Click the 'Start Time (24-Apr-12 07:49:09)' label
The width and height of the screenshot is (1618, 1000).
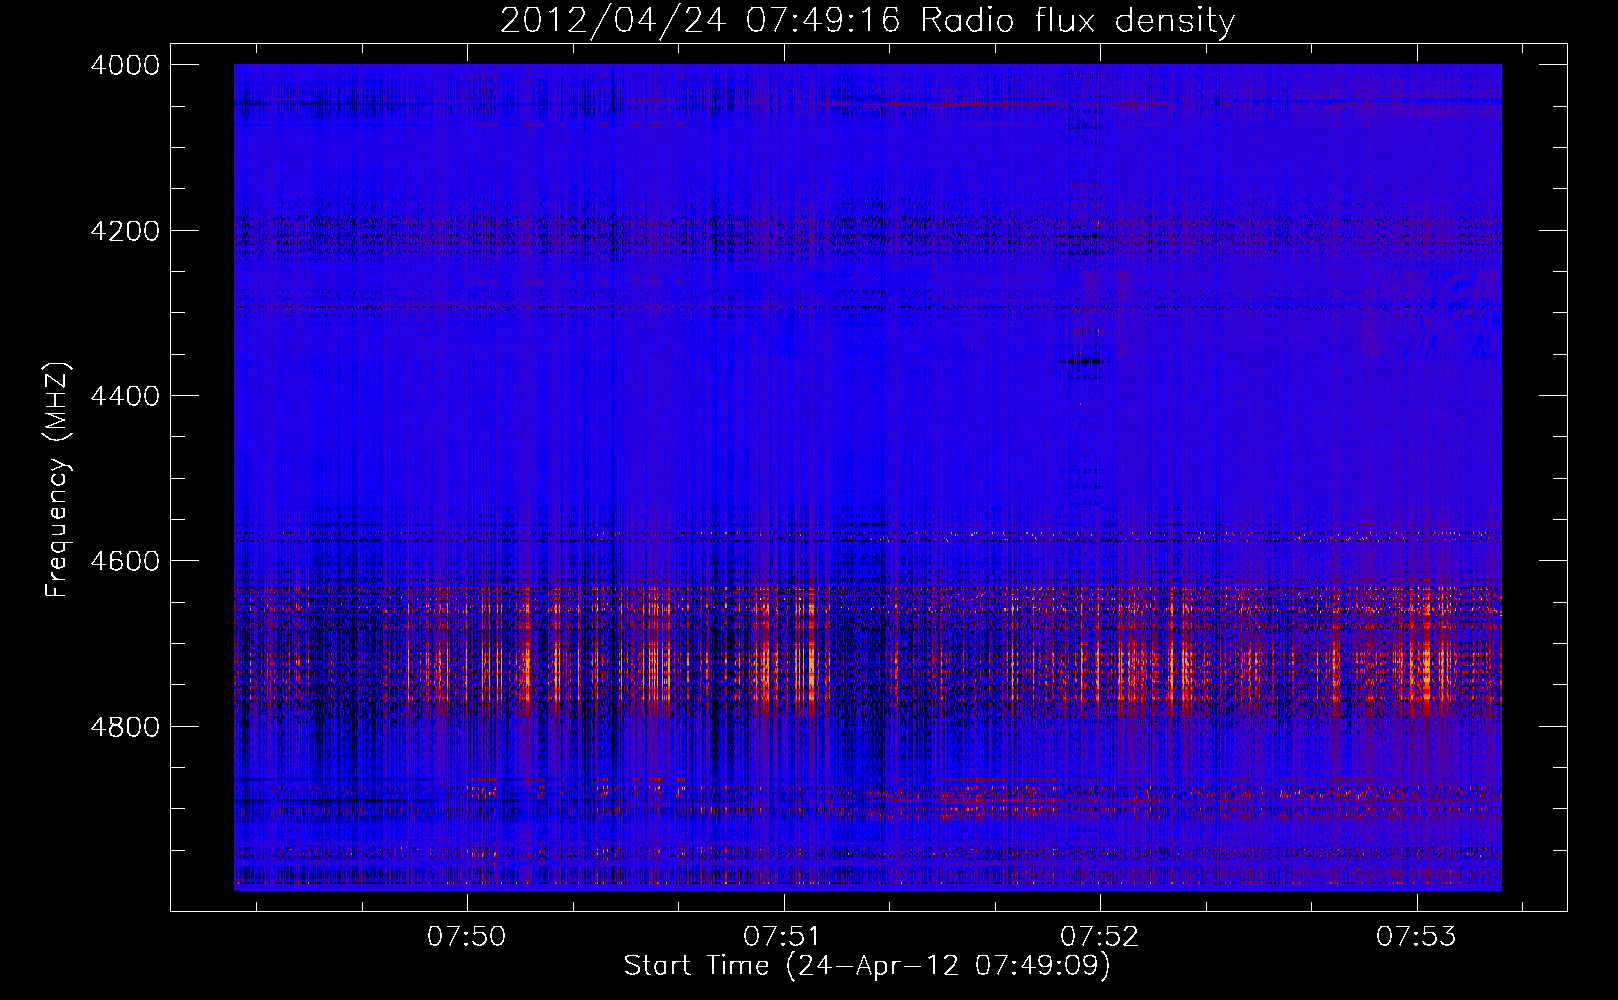coord(867,966)
